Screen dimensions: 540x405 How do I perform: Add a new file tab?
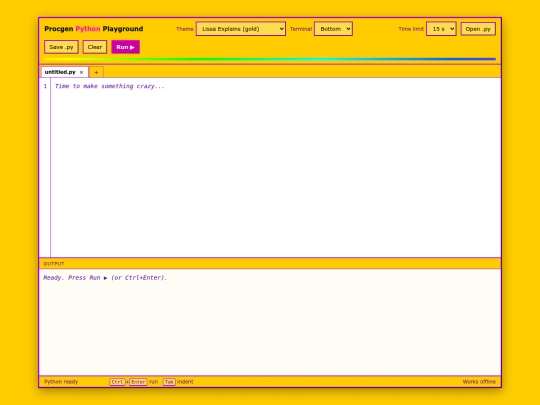click(96, 72)
